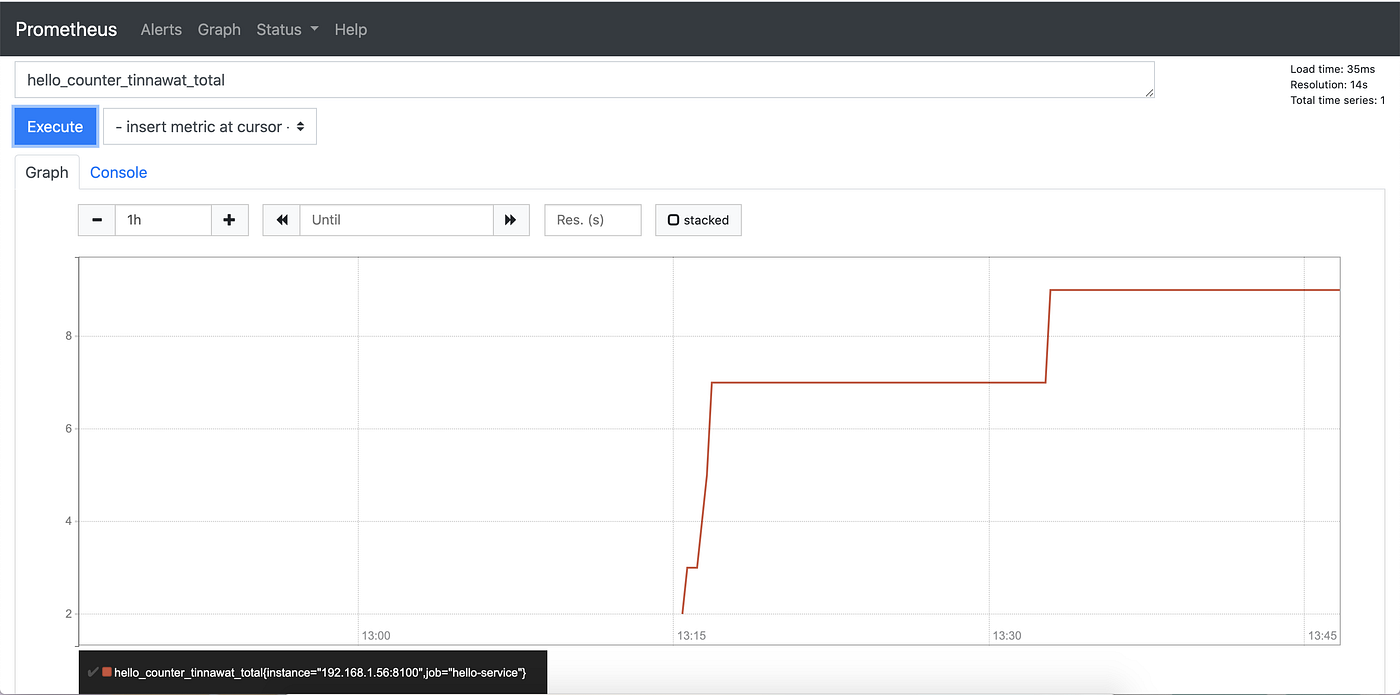Open the Alerts page from the navbar
The width and height of the screenshot is (1400, 695).
tap(161, 29)
